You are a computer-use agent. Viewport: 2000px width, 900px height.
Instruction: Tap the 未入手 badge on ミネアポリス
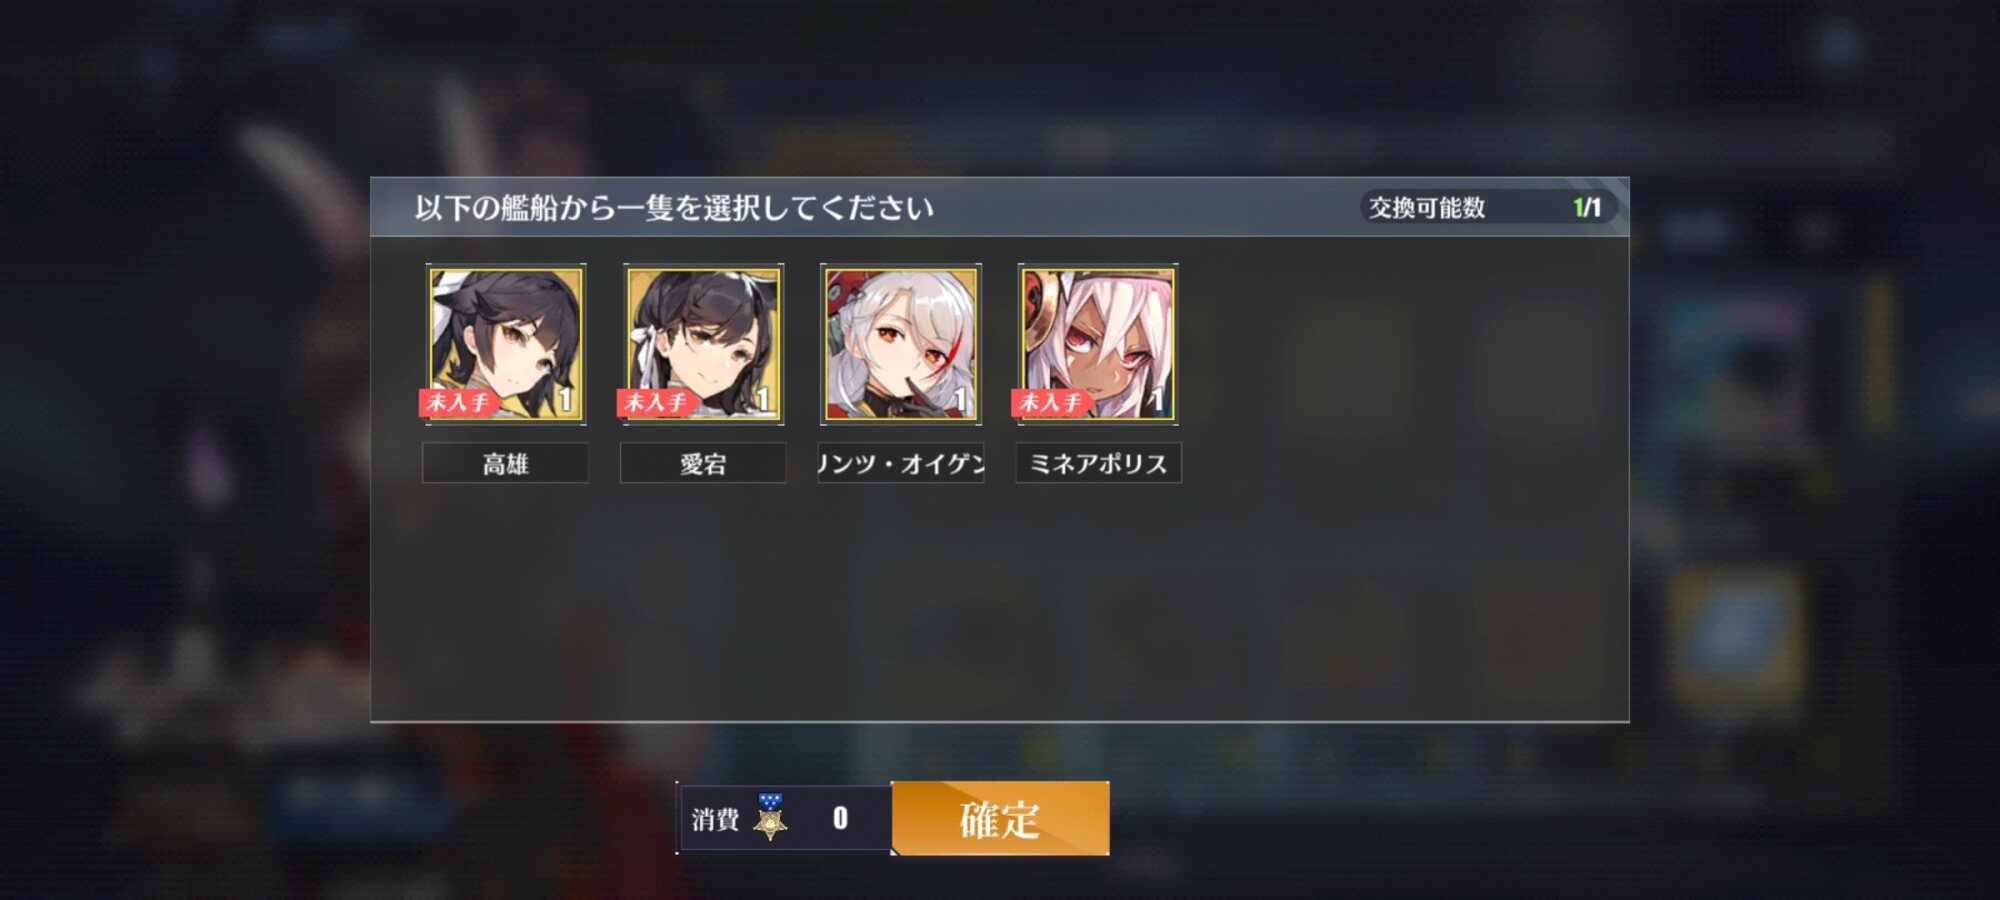(x=1050, y=402)
